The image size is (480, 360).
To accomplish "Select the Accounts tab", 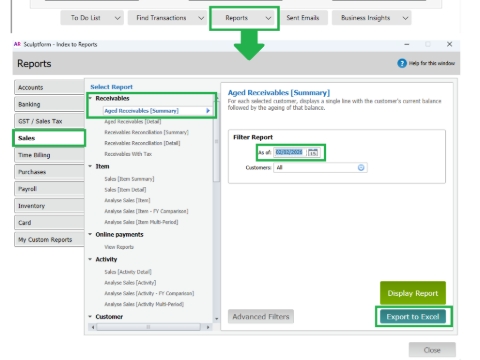I will tap(49, 87).
